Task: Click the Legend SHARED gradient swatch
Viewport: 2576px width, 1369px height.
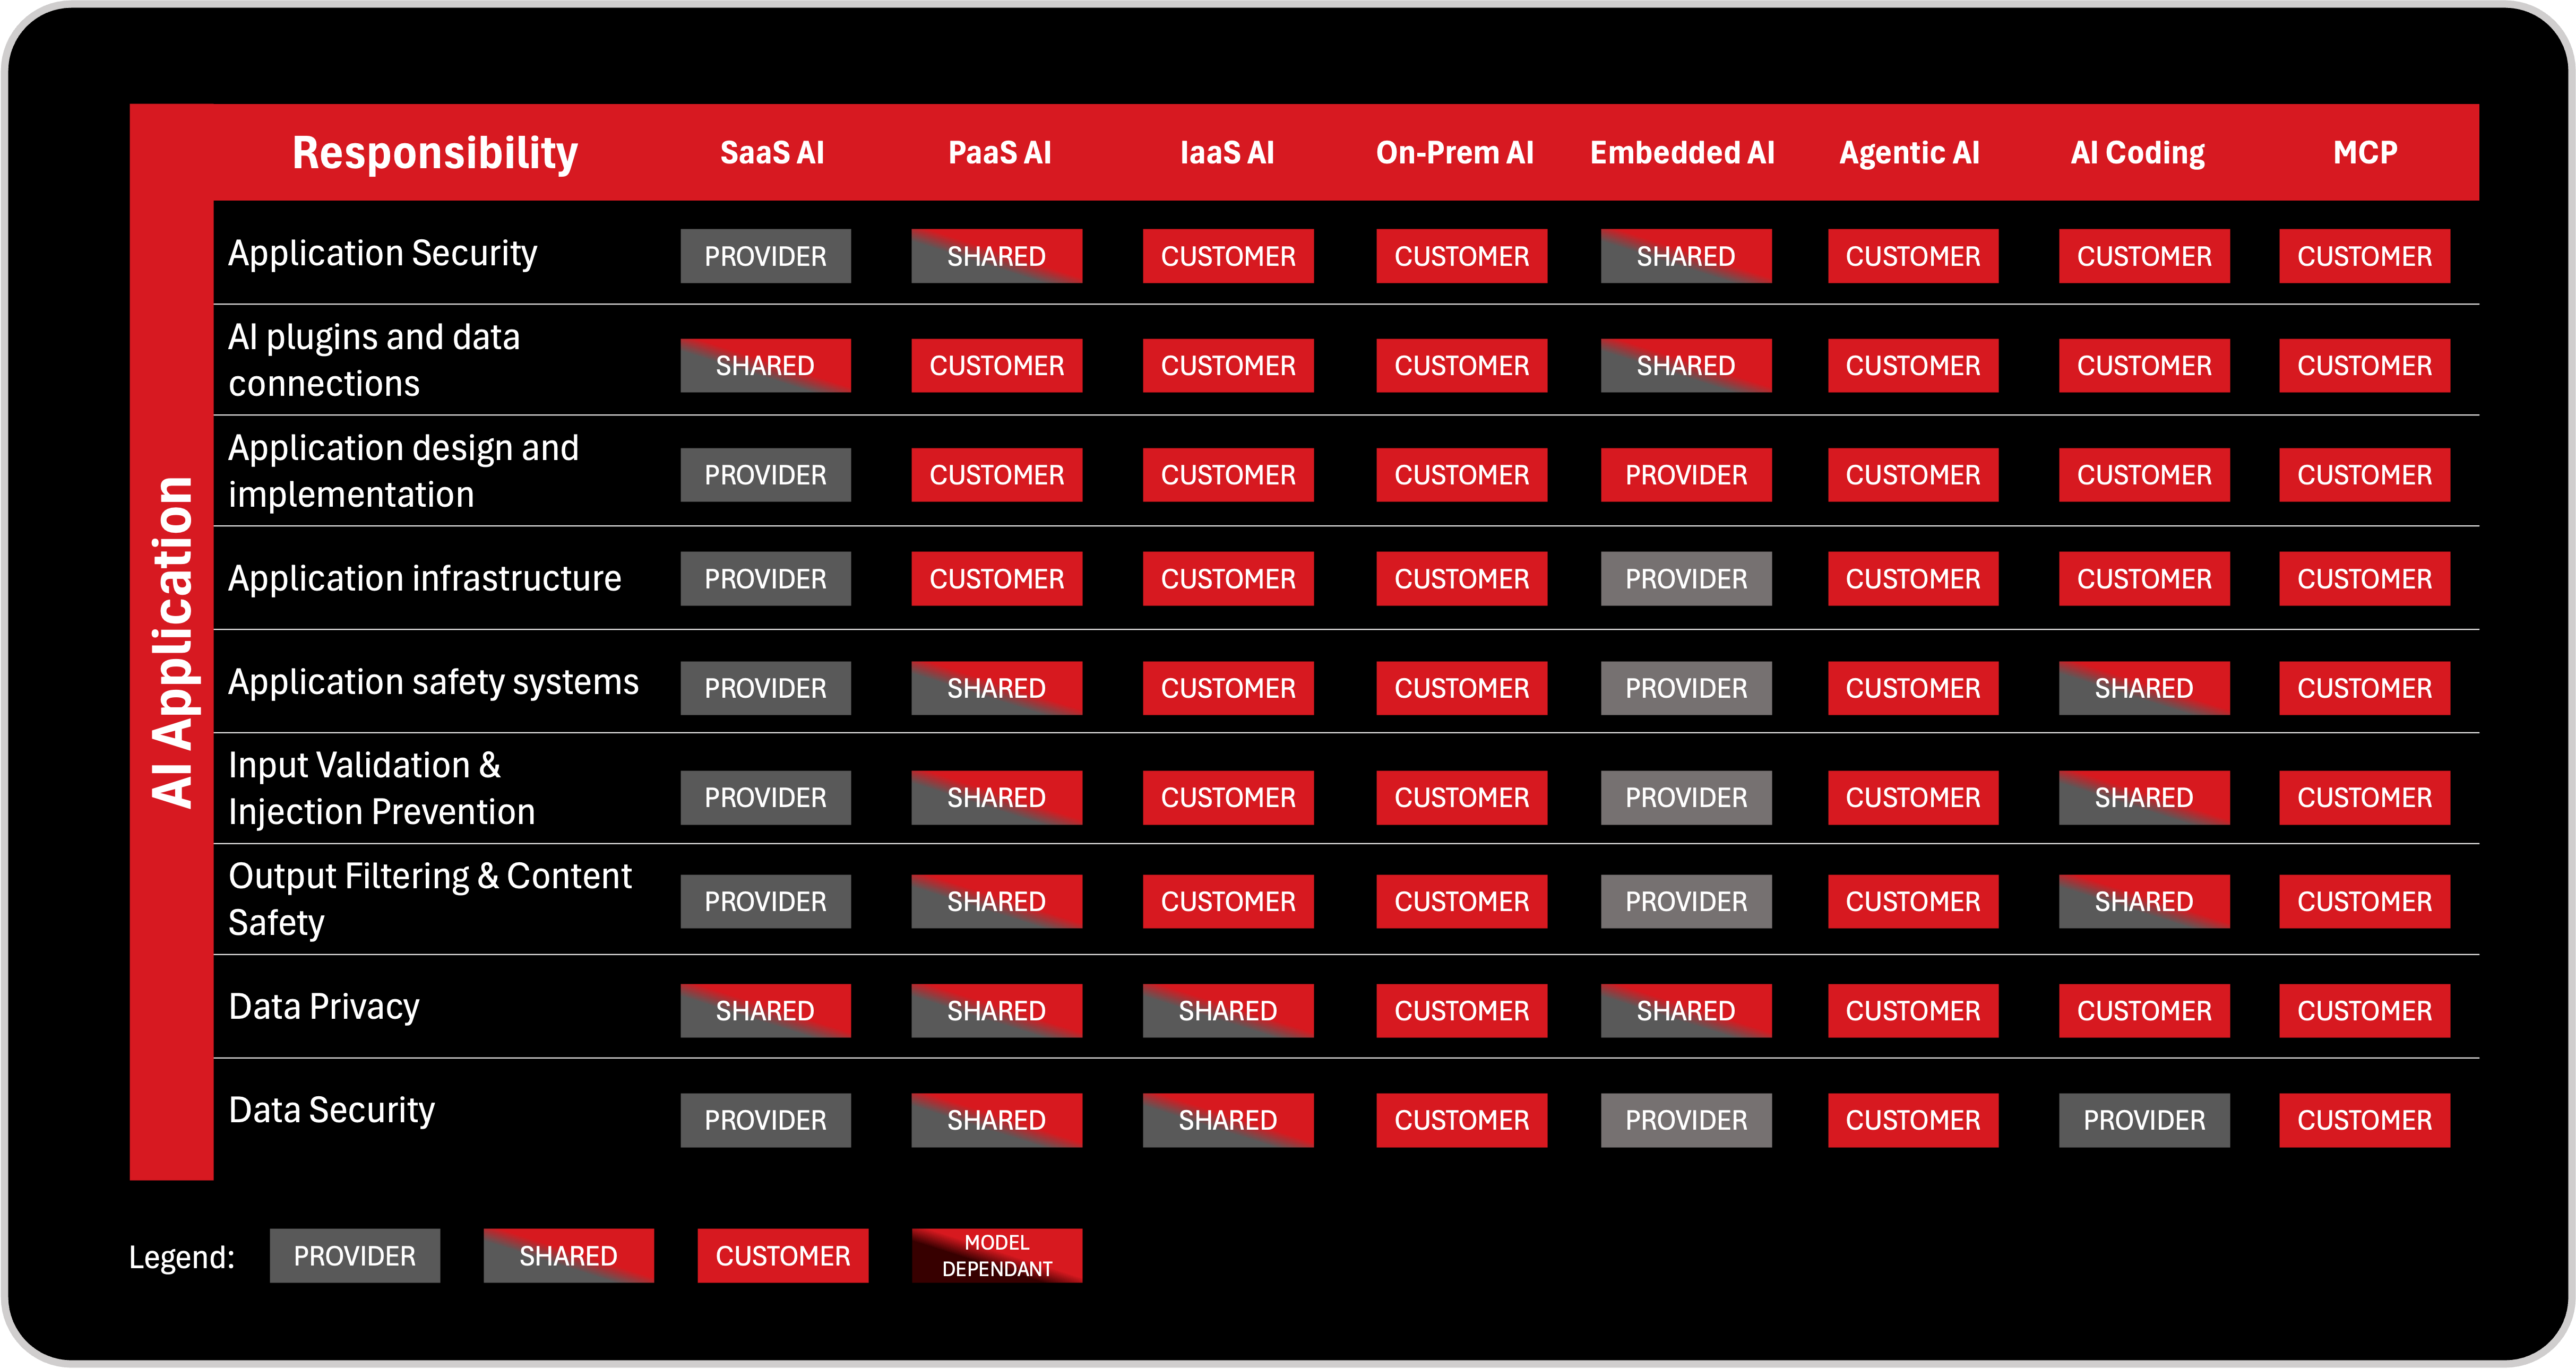Action: [x=568, y=1255]
